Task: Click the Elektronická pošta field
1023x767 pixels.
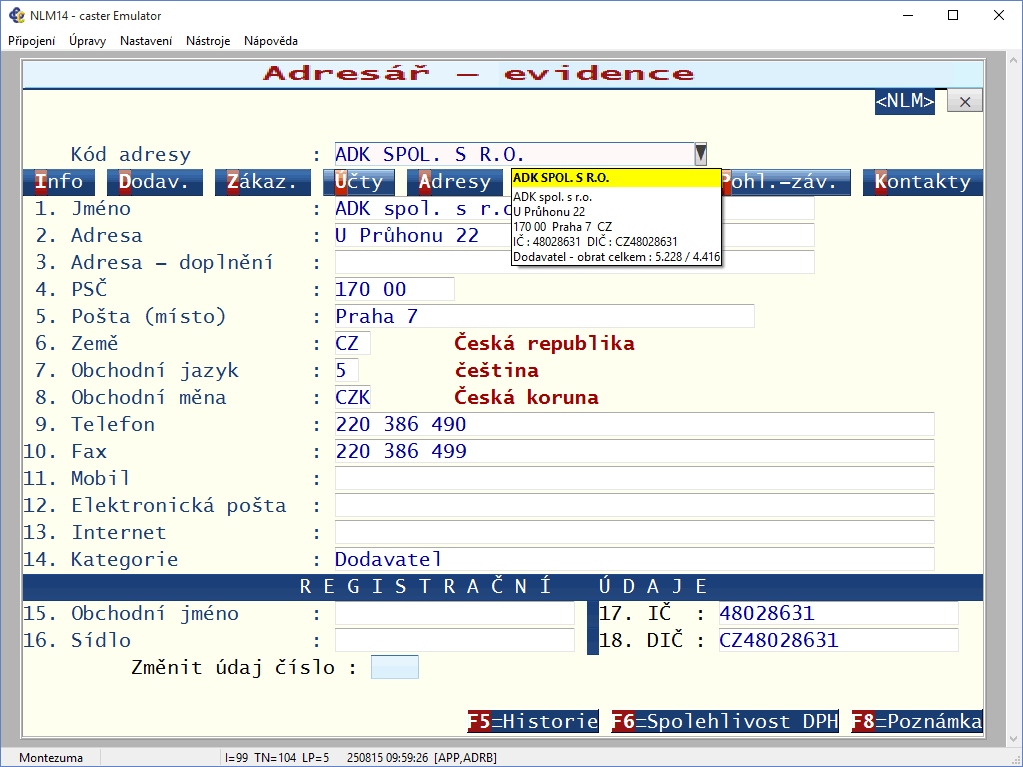Action: [x=634, y=505]
